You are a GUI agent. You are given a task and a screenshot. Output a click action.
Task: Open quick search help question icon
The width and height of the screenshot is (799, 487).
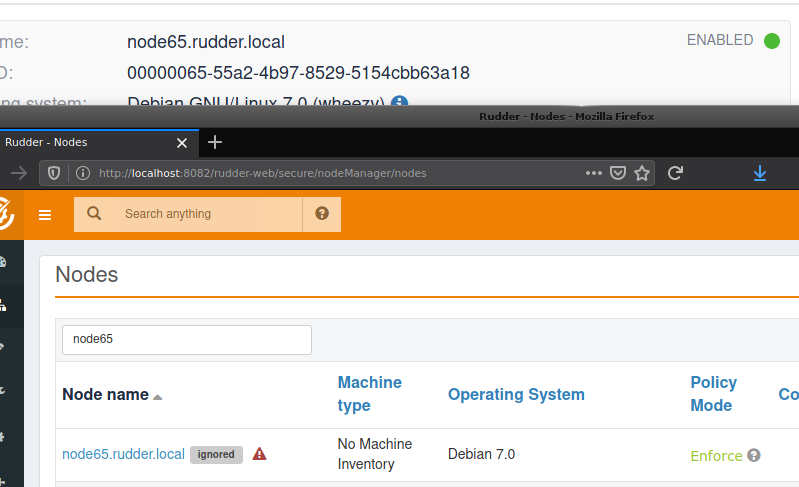point(322,214)
